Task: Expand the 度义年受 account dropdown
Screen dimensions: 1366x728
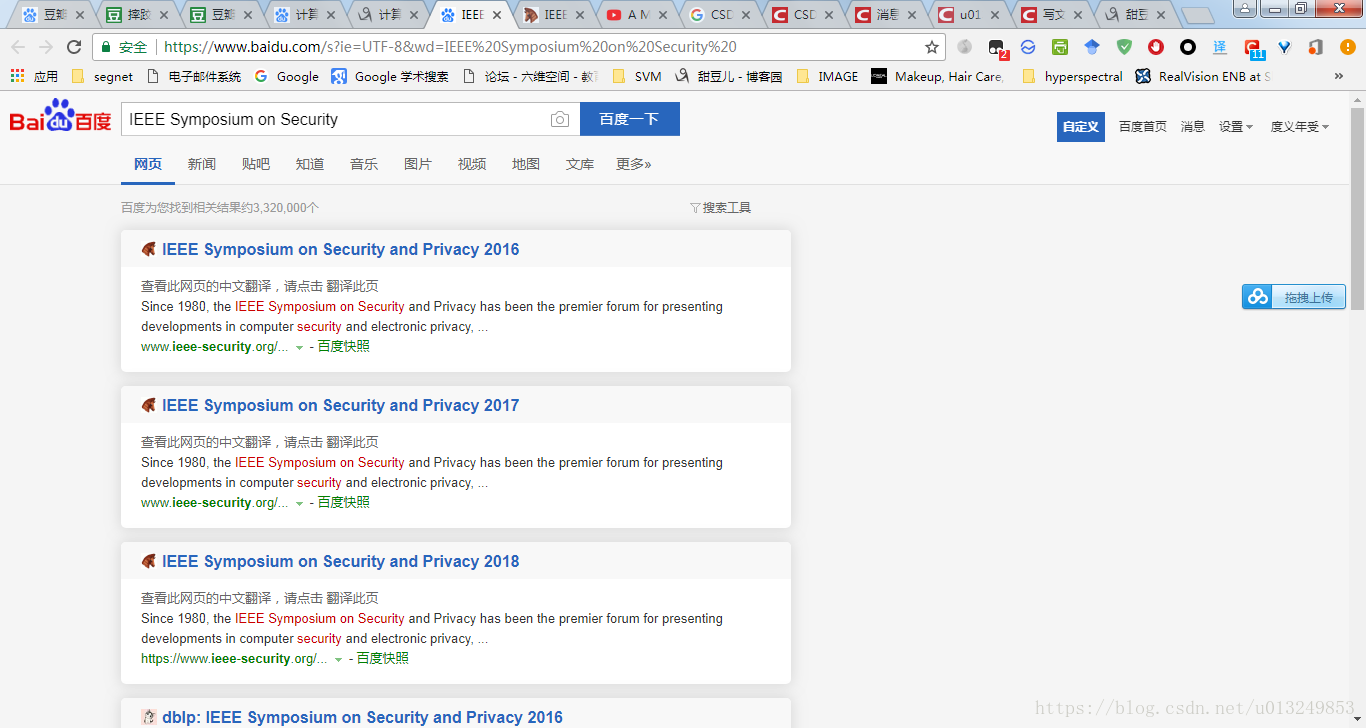Action: 1299,126
